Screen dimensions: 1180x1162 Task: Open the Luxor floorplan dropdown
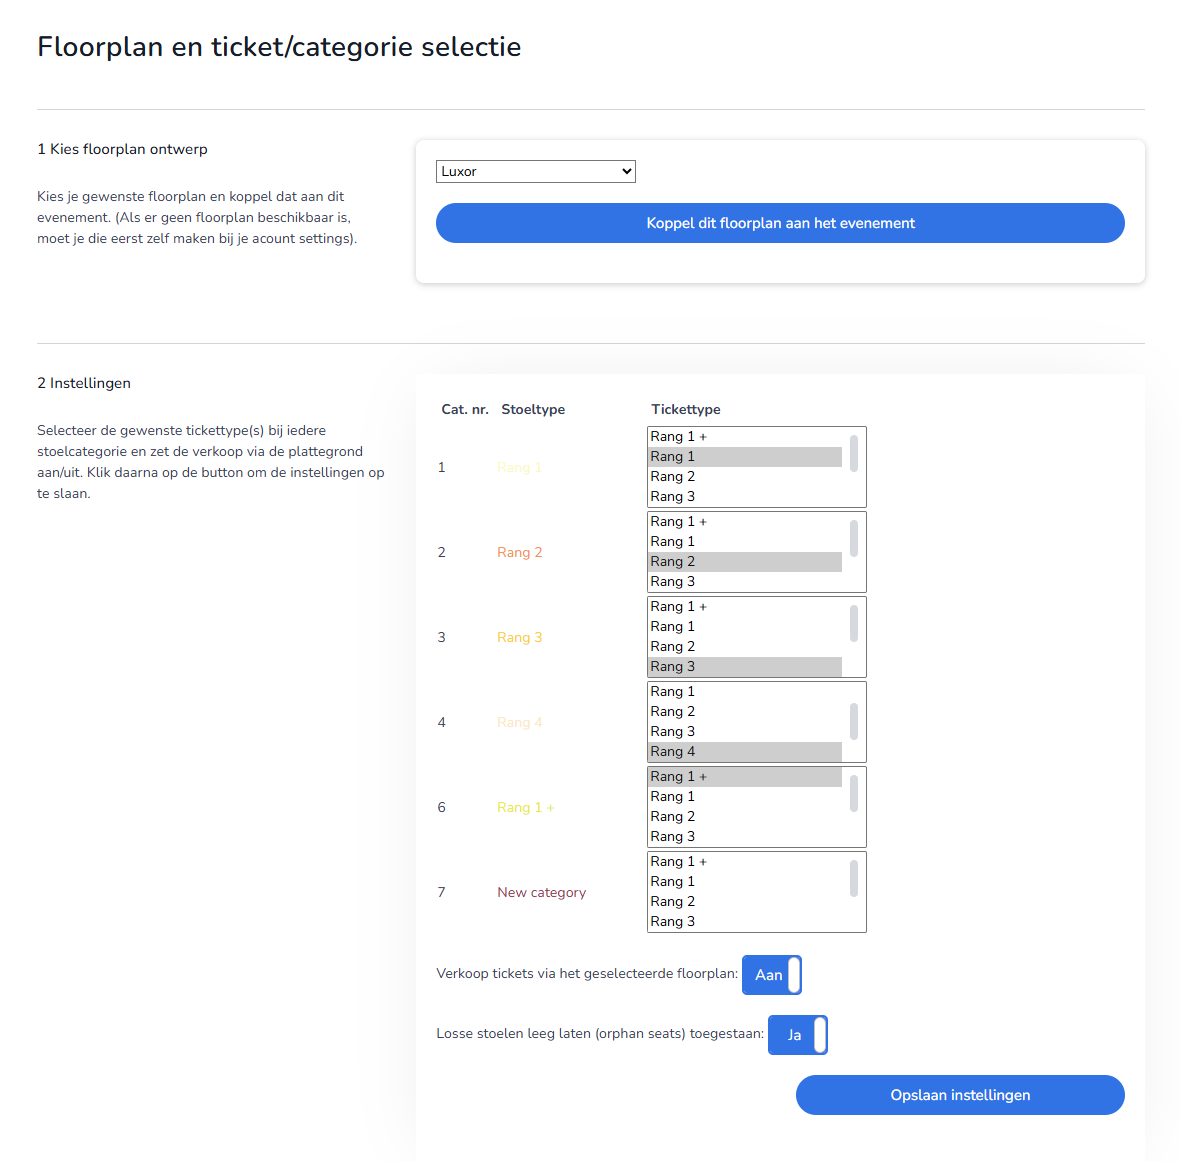pyautogui.click(x=535, y=171)
